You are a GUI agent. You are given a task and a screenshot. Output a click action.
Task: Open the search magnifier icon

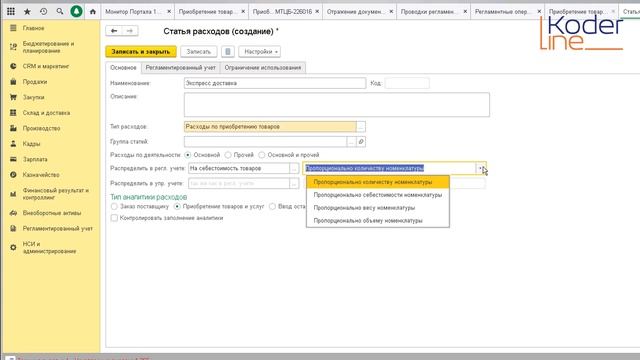[x=60, y=11]
